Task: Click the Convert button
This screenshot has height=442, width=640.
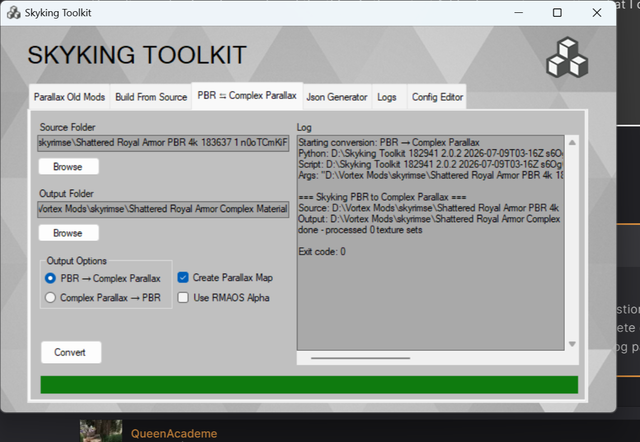Action: click(71, 352)
